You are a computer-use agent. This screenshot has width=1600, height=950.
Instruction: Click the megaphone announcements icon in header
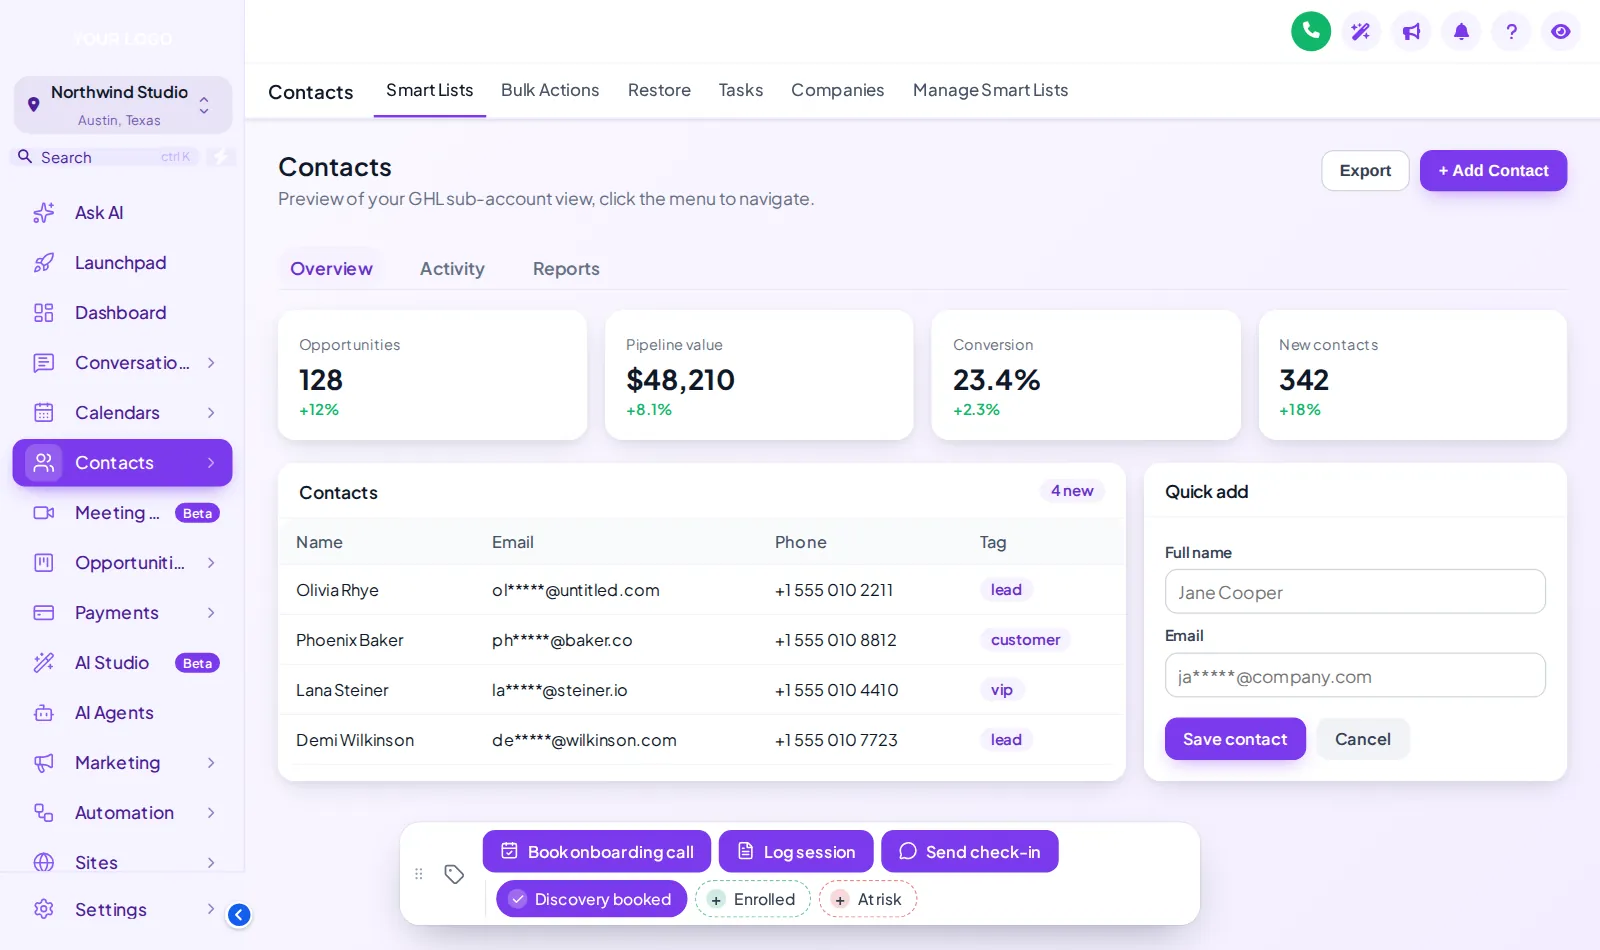[1411, 32]
